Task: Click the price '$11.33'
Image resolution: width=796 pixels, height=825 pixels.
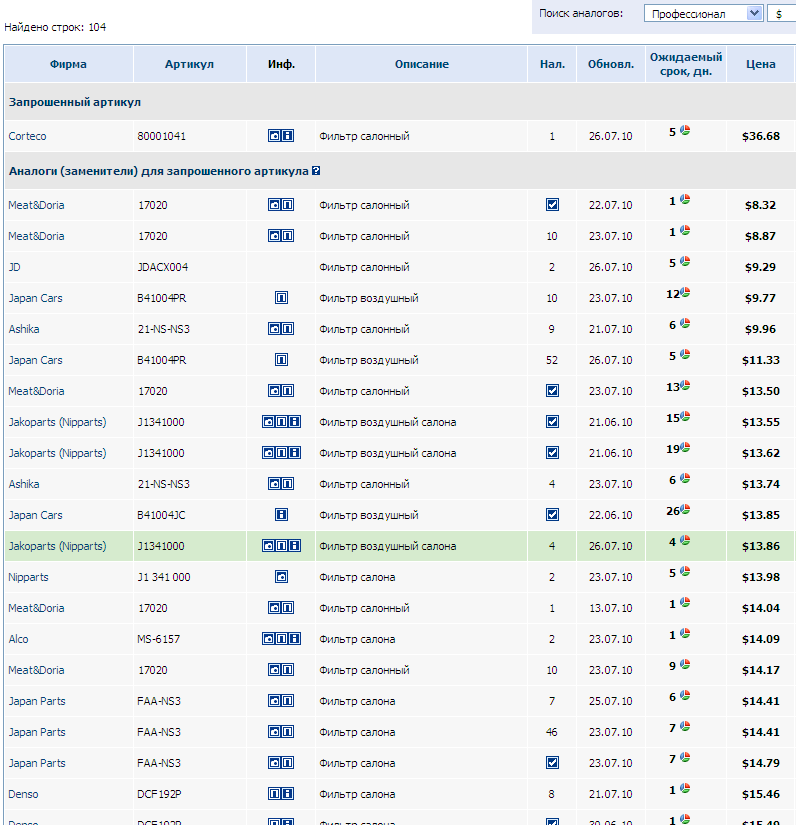Action: coord(761,360)
